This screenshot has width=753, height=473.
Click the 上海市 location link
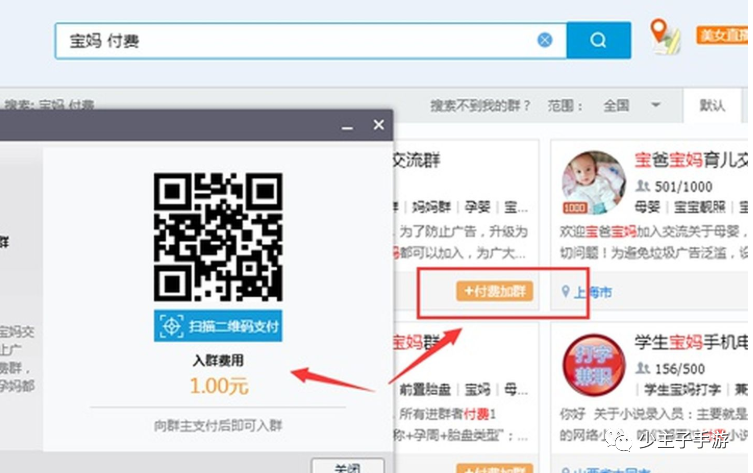coord(594,291)
